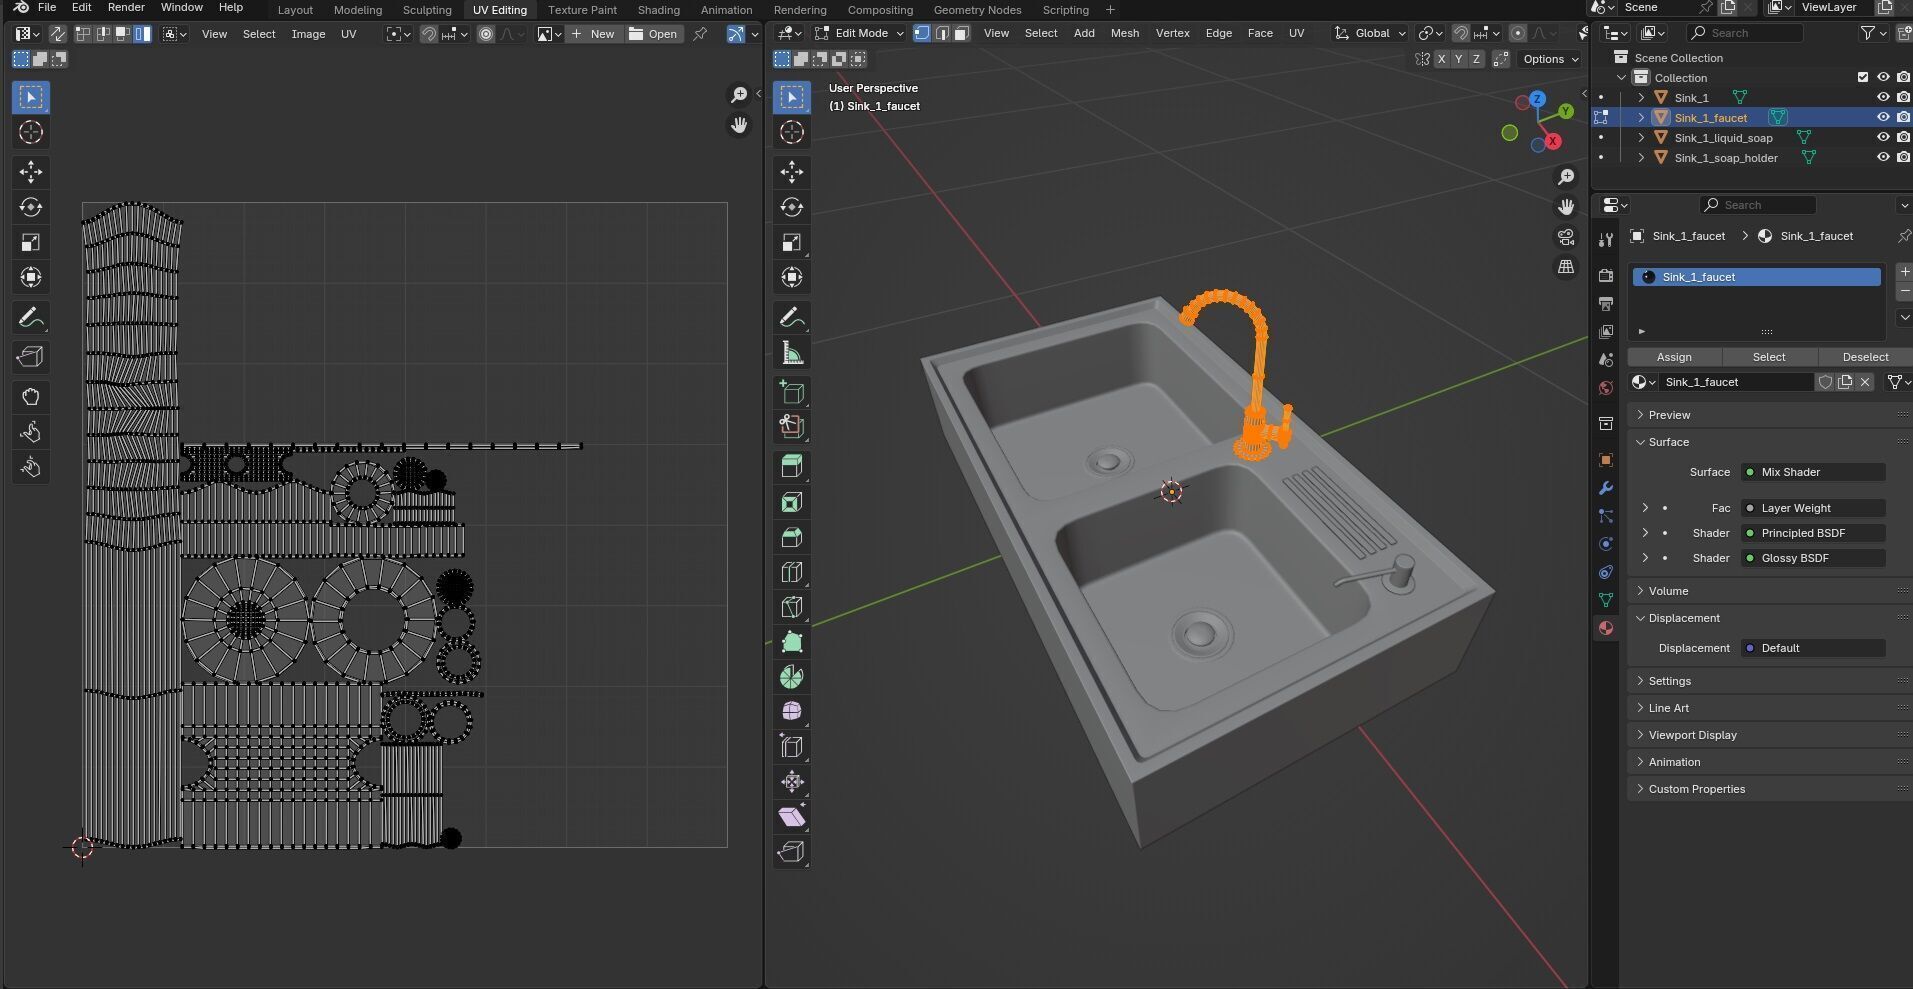Select the 2D Cursor tool in UV editor
Image resolution: width=1913 pixels, height=989 pixels.
(x=31, y=132)
